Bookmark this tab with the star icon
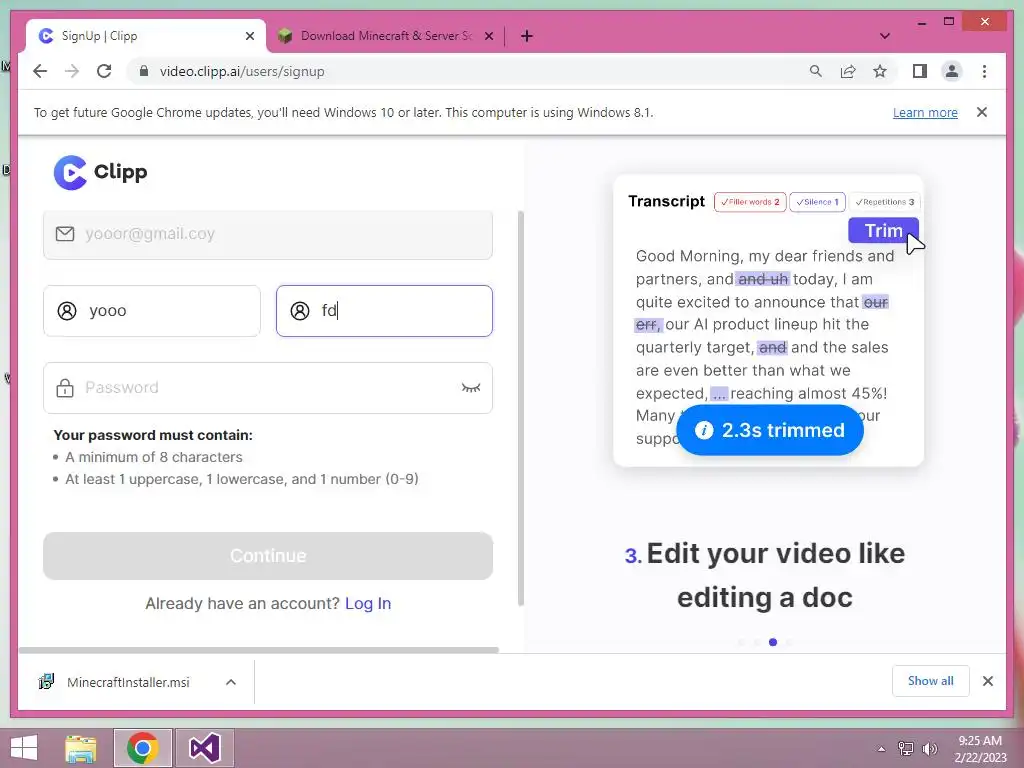 (880, 71)
